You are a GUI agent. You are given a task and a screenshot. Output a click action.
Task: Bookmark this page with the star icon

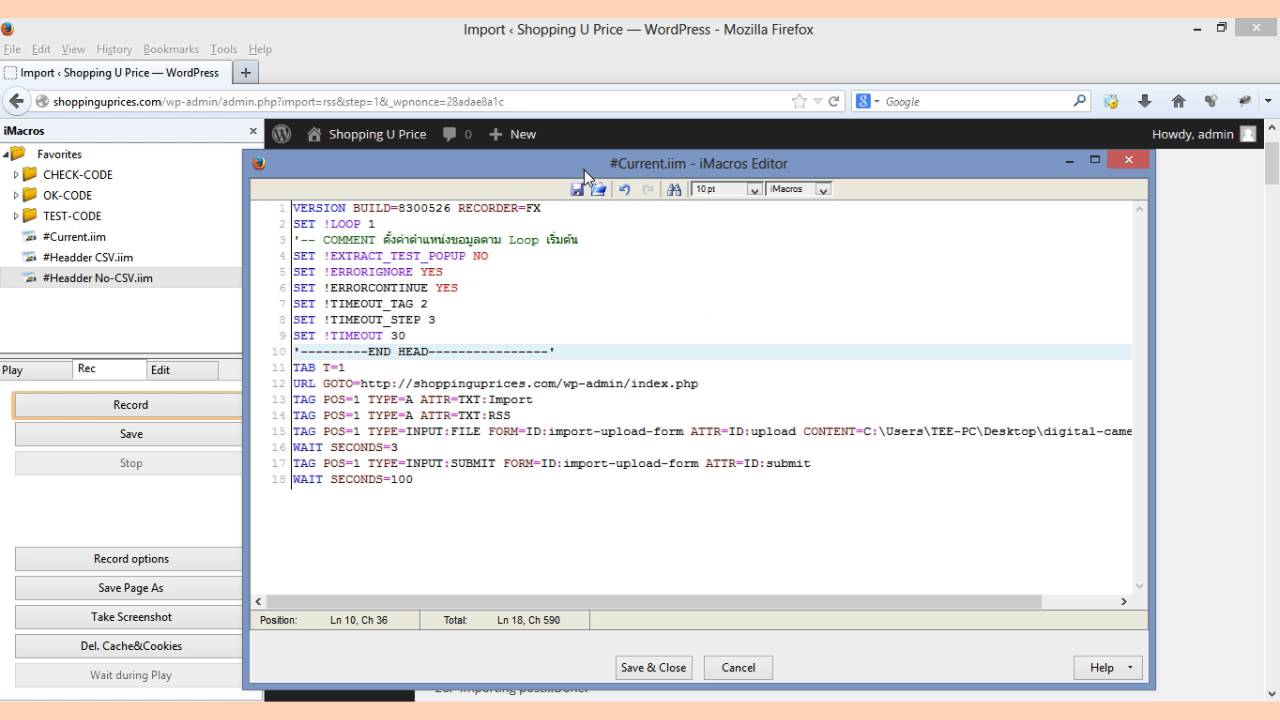coord(799,101)
